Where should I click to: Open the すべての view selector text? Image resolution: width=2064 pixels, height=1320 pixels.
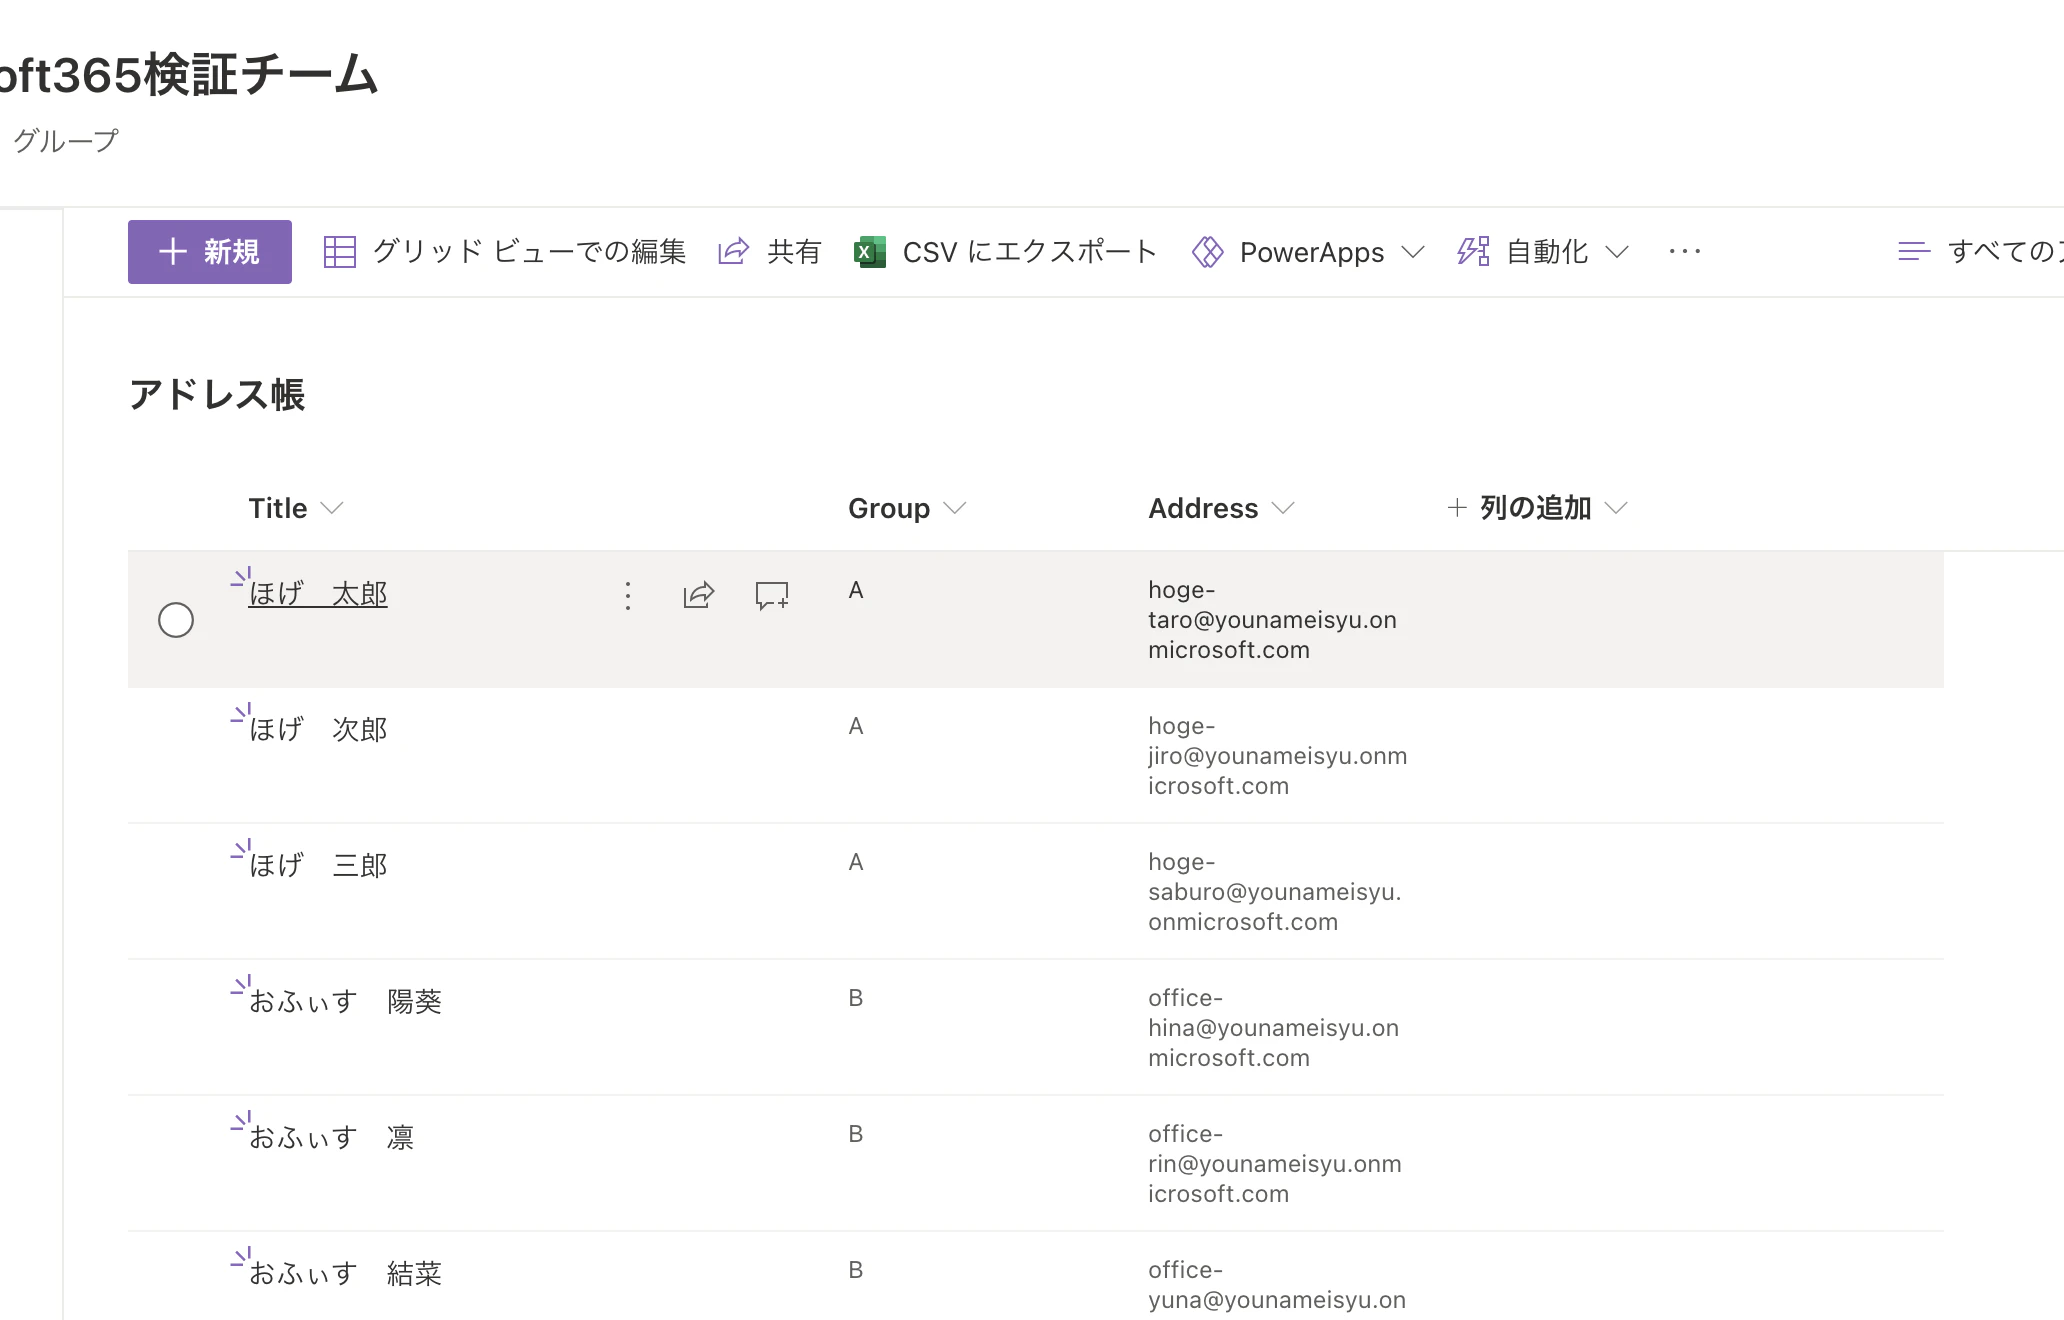click(2005, 252)
